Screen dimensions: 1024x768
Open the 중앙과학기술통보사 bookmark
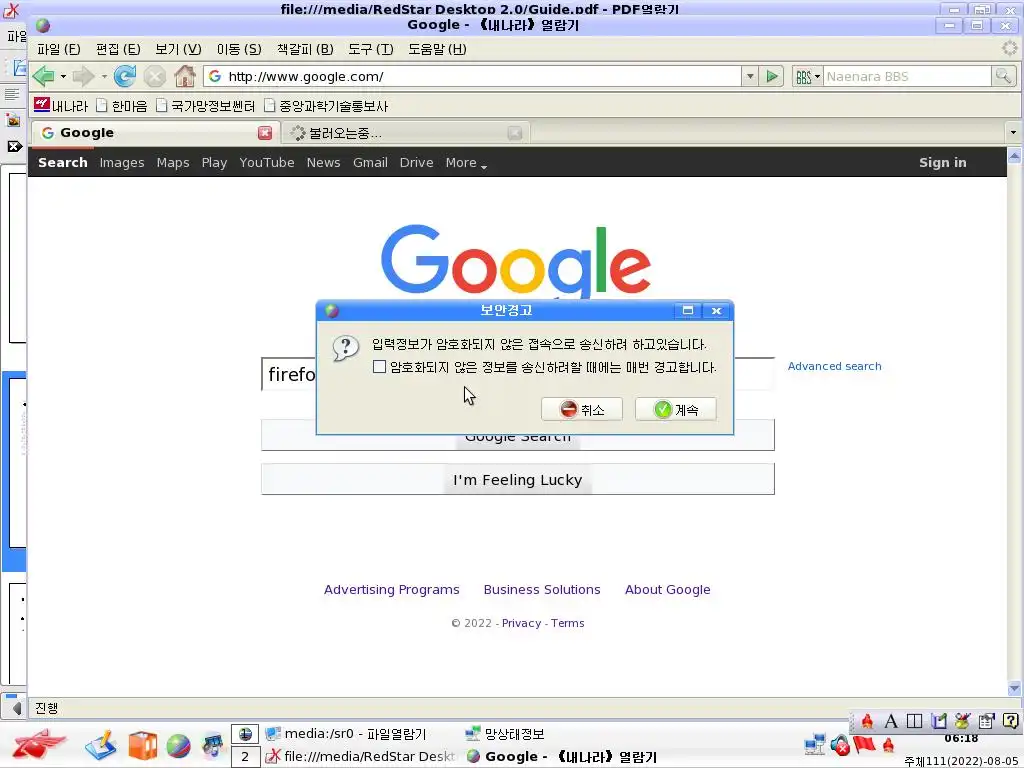[326, 106]
